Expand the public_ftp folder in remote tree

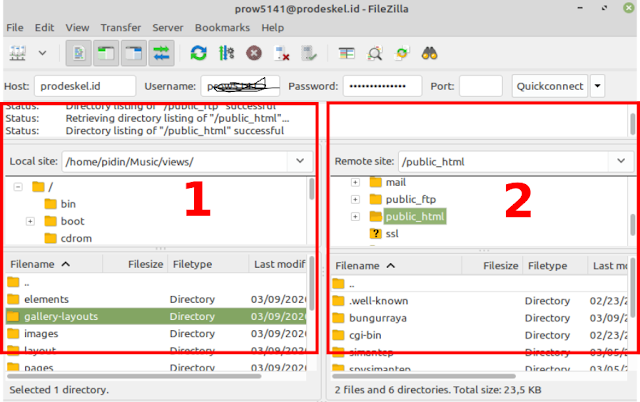click(x=356, y=199)
